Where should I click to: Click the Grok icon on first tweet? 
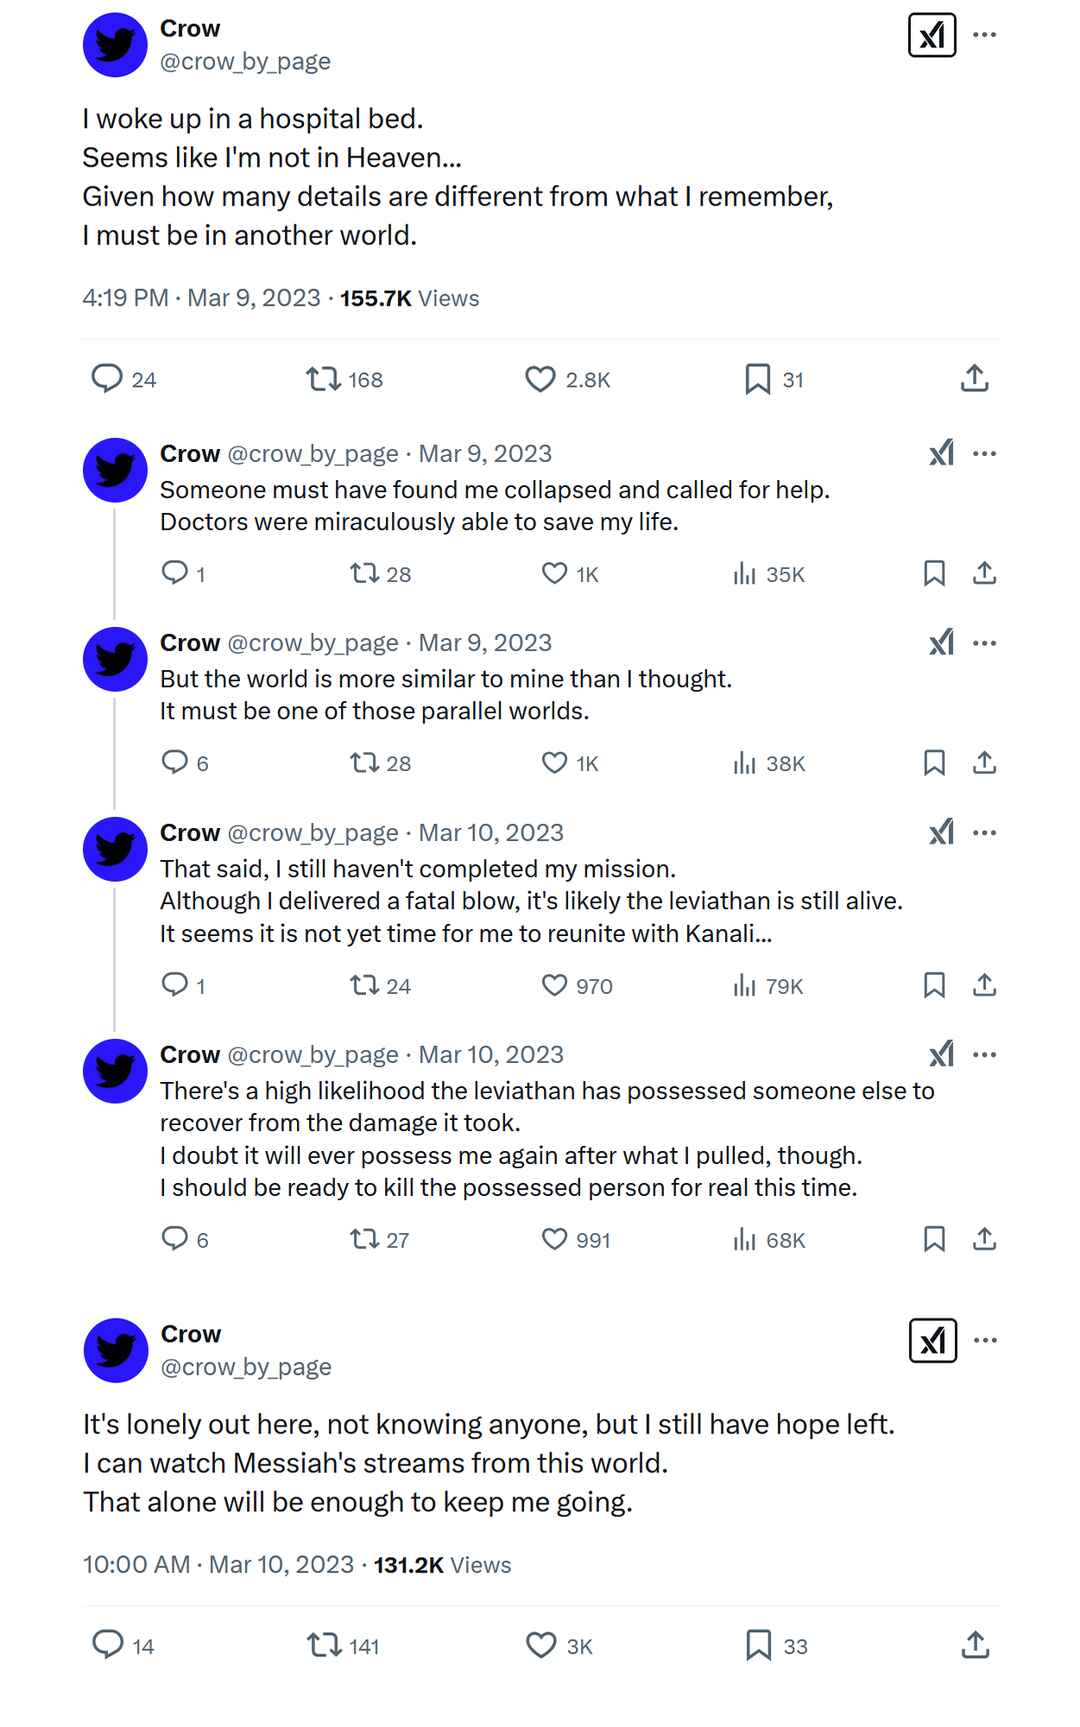coord(932,36)
